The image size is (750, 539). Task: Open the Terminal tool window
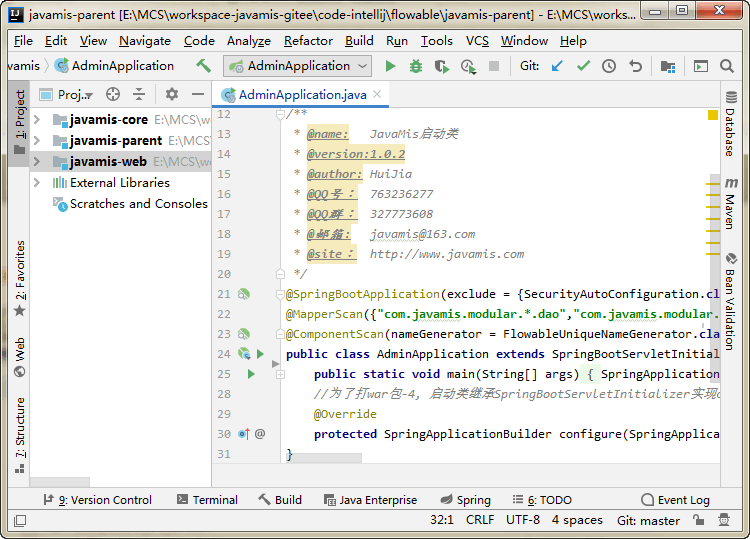coord(207,500)
